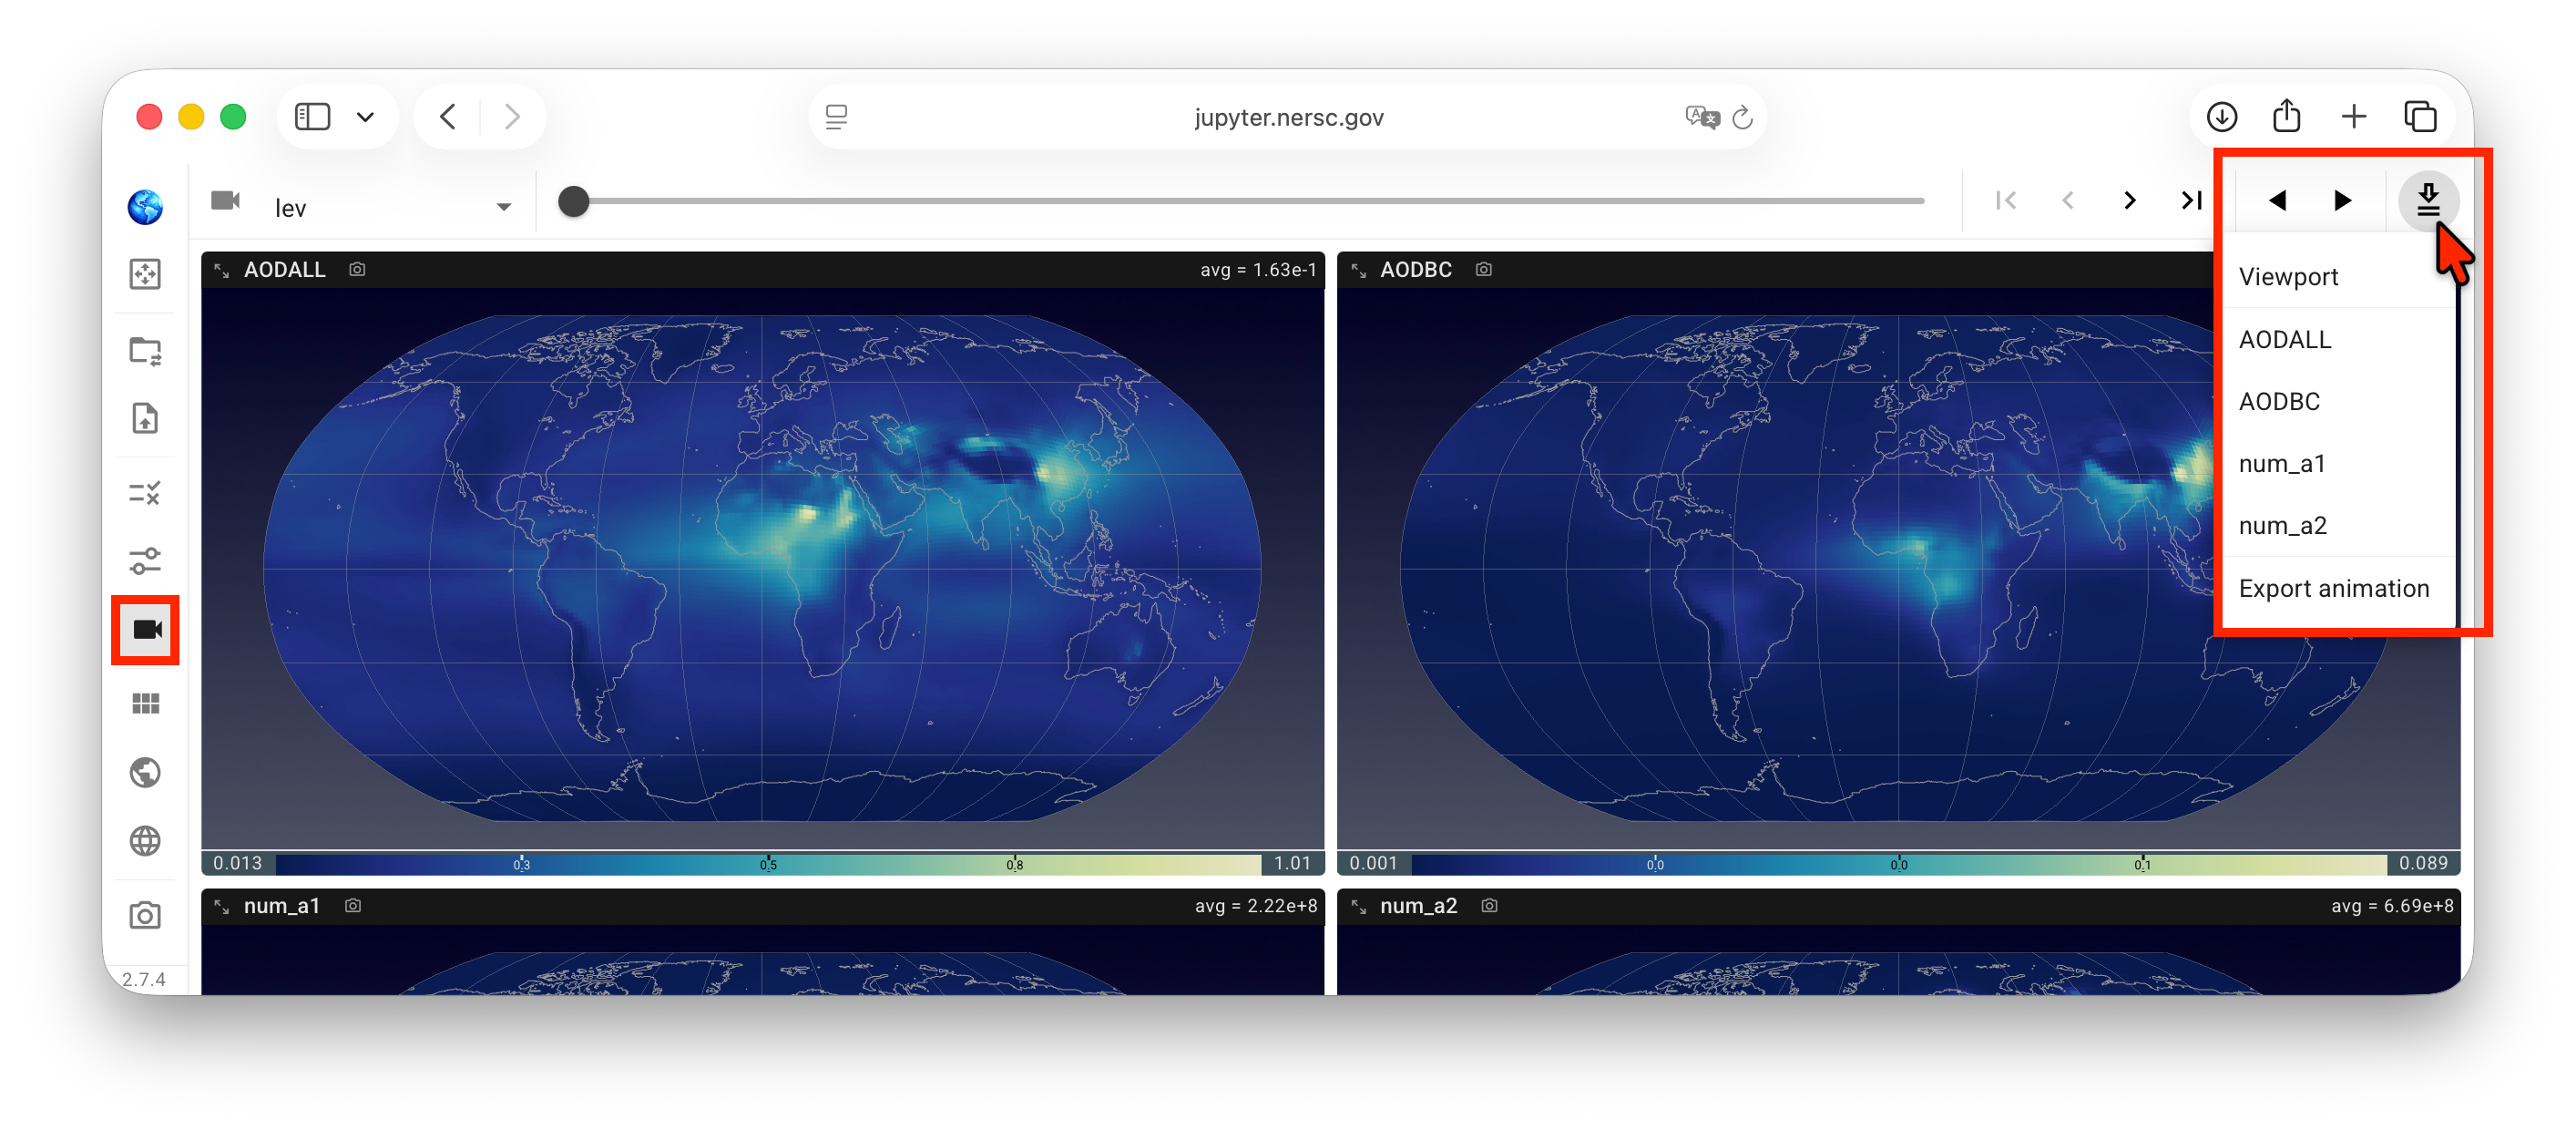
Task: Click the video camera icon beside lev
Action: pyautogui.click(x=225, y=201)
